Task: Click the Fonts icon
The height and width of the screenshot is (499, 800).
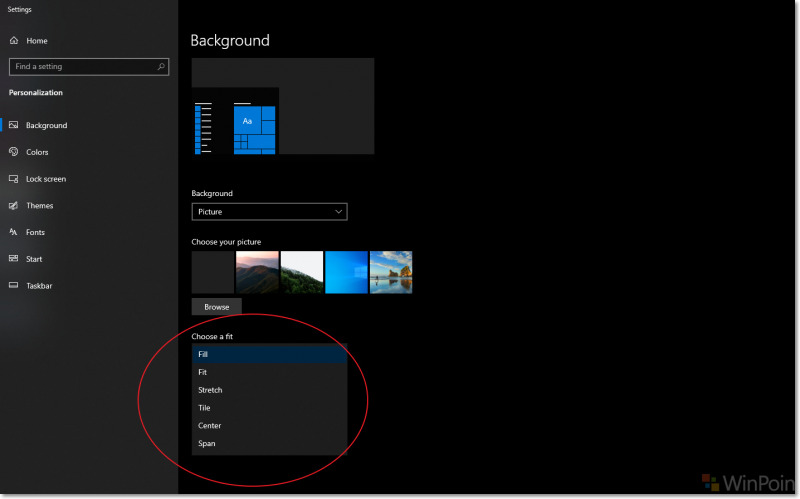Action: click(x=14, y=232)
